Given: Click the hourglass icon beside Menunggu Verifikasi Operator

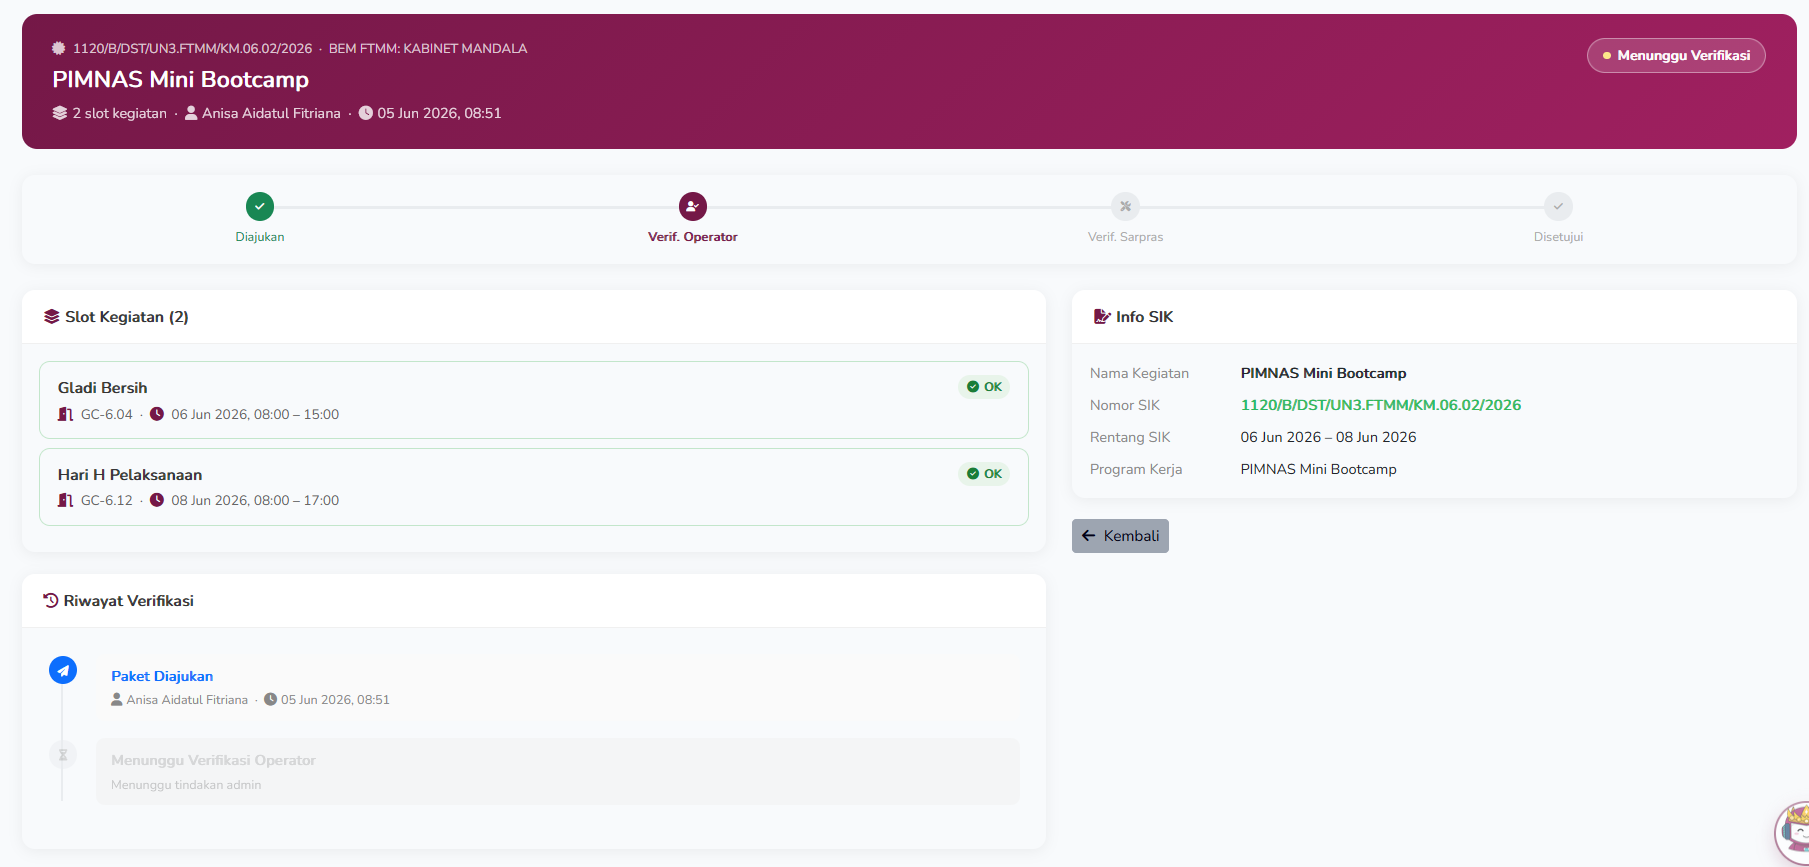Looking at the screenshot, I should pyautogui.click(x=63, y=755).
